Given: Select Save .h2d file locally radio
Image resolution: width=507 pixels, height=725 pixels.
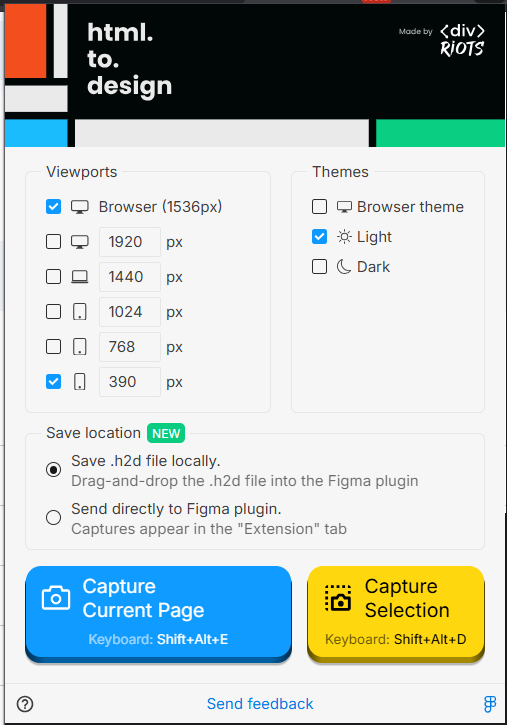Looking at the screenshot, I should click(54, 470).
